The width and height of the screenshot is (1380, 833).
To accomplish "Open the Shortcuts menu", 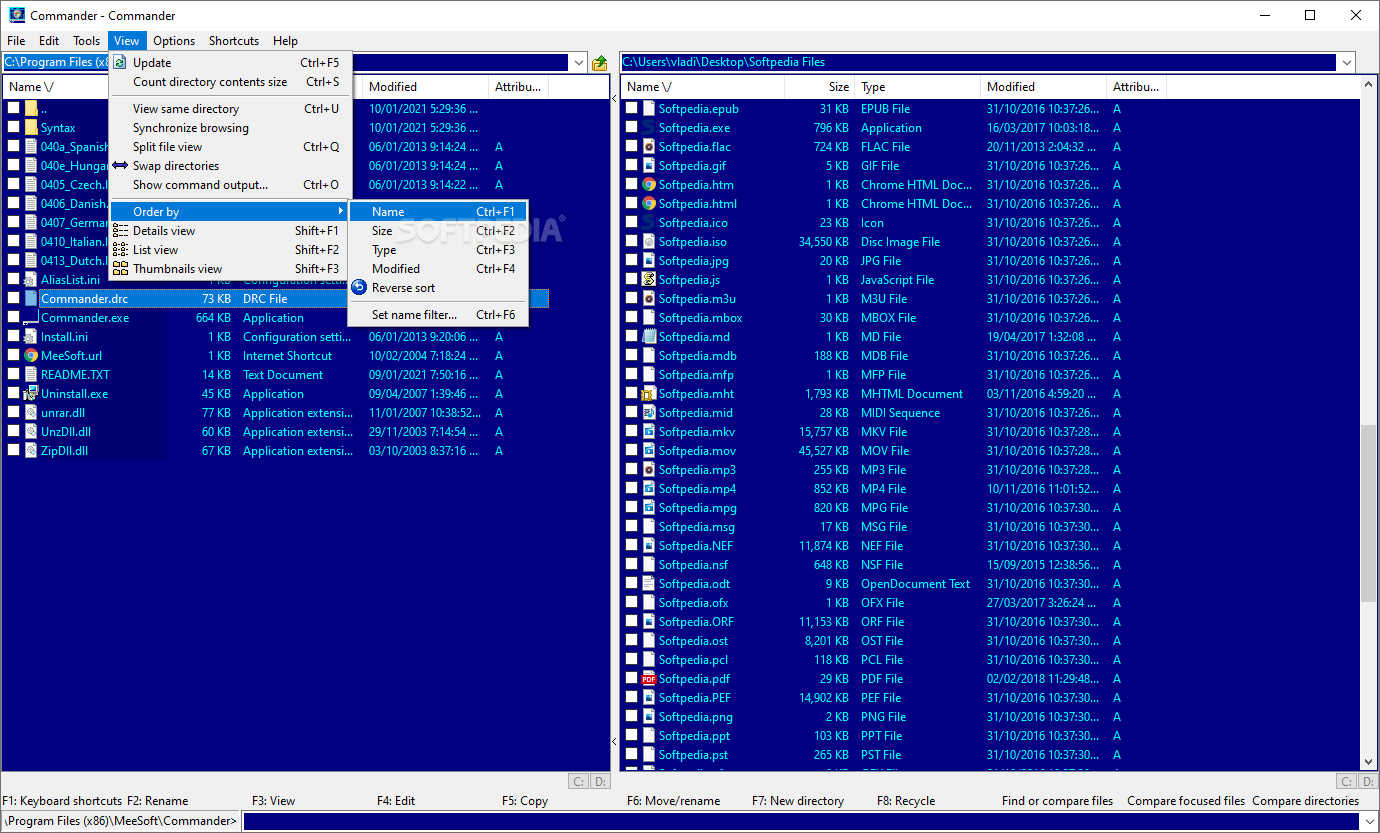I will (x=234, y=41).
